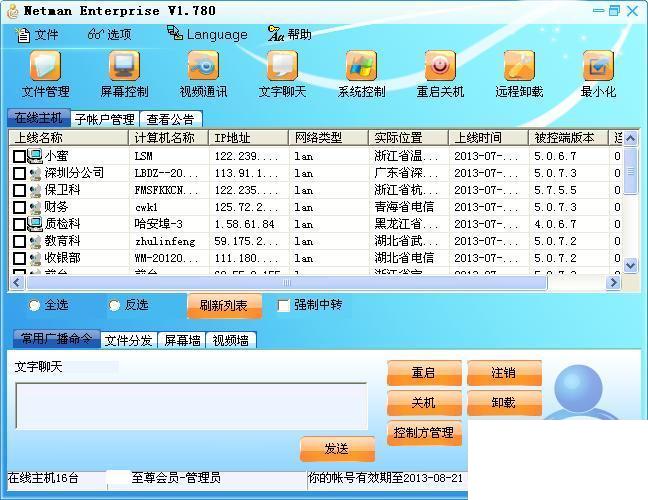Click the list's scroll down arrow
This screenshot has height=500, width=648.
point(630,265)
